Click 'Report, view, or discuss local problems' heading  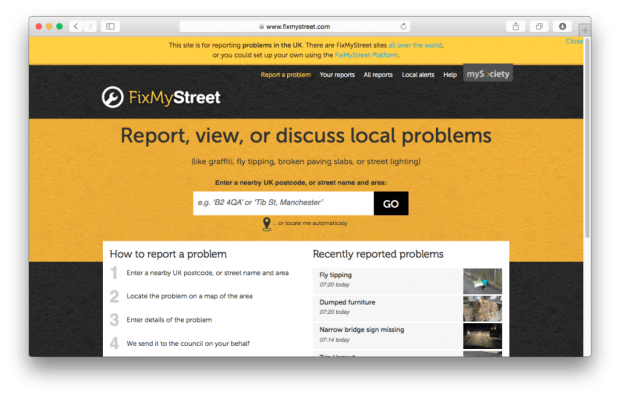pyautogui.click(x=306, y=136)
